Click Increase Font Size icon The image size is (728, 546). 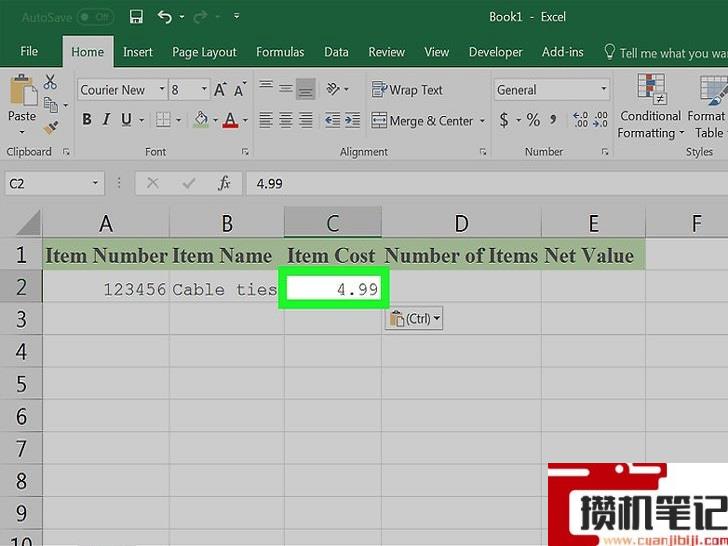coord(220,89)
